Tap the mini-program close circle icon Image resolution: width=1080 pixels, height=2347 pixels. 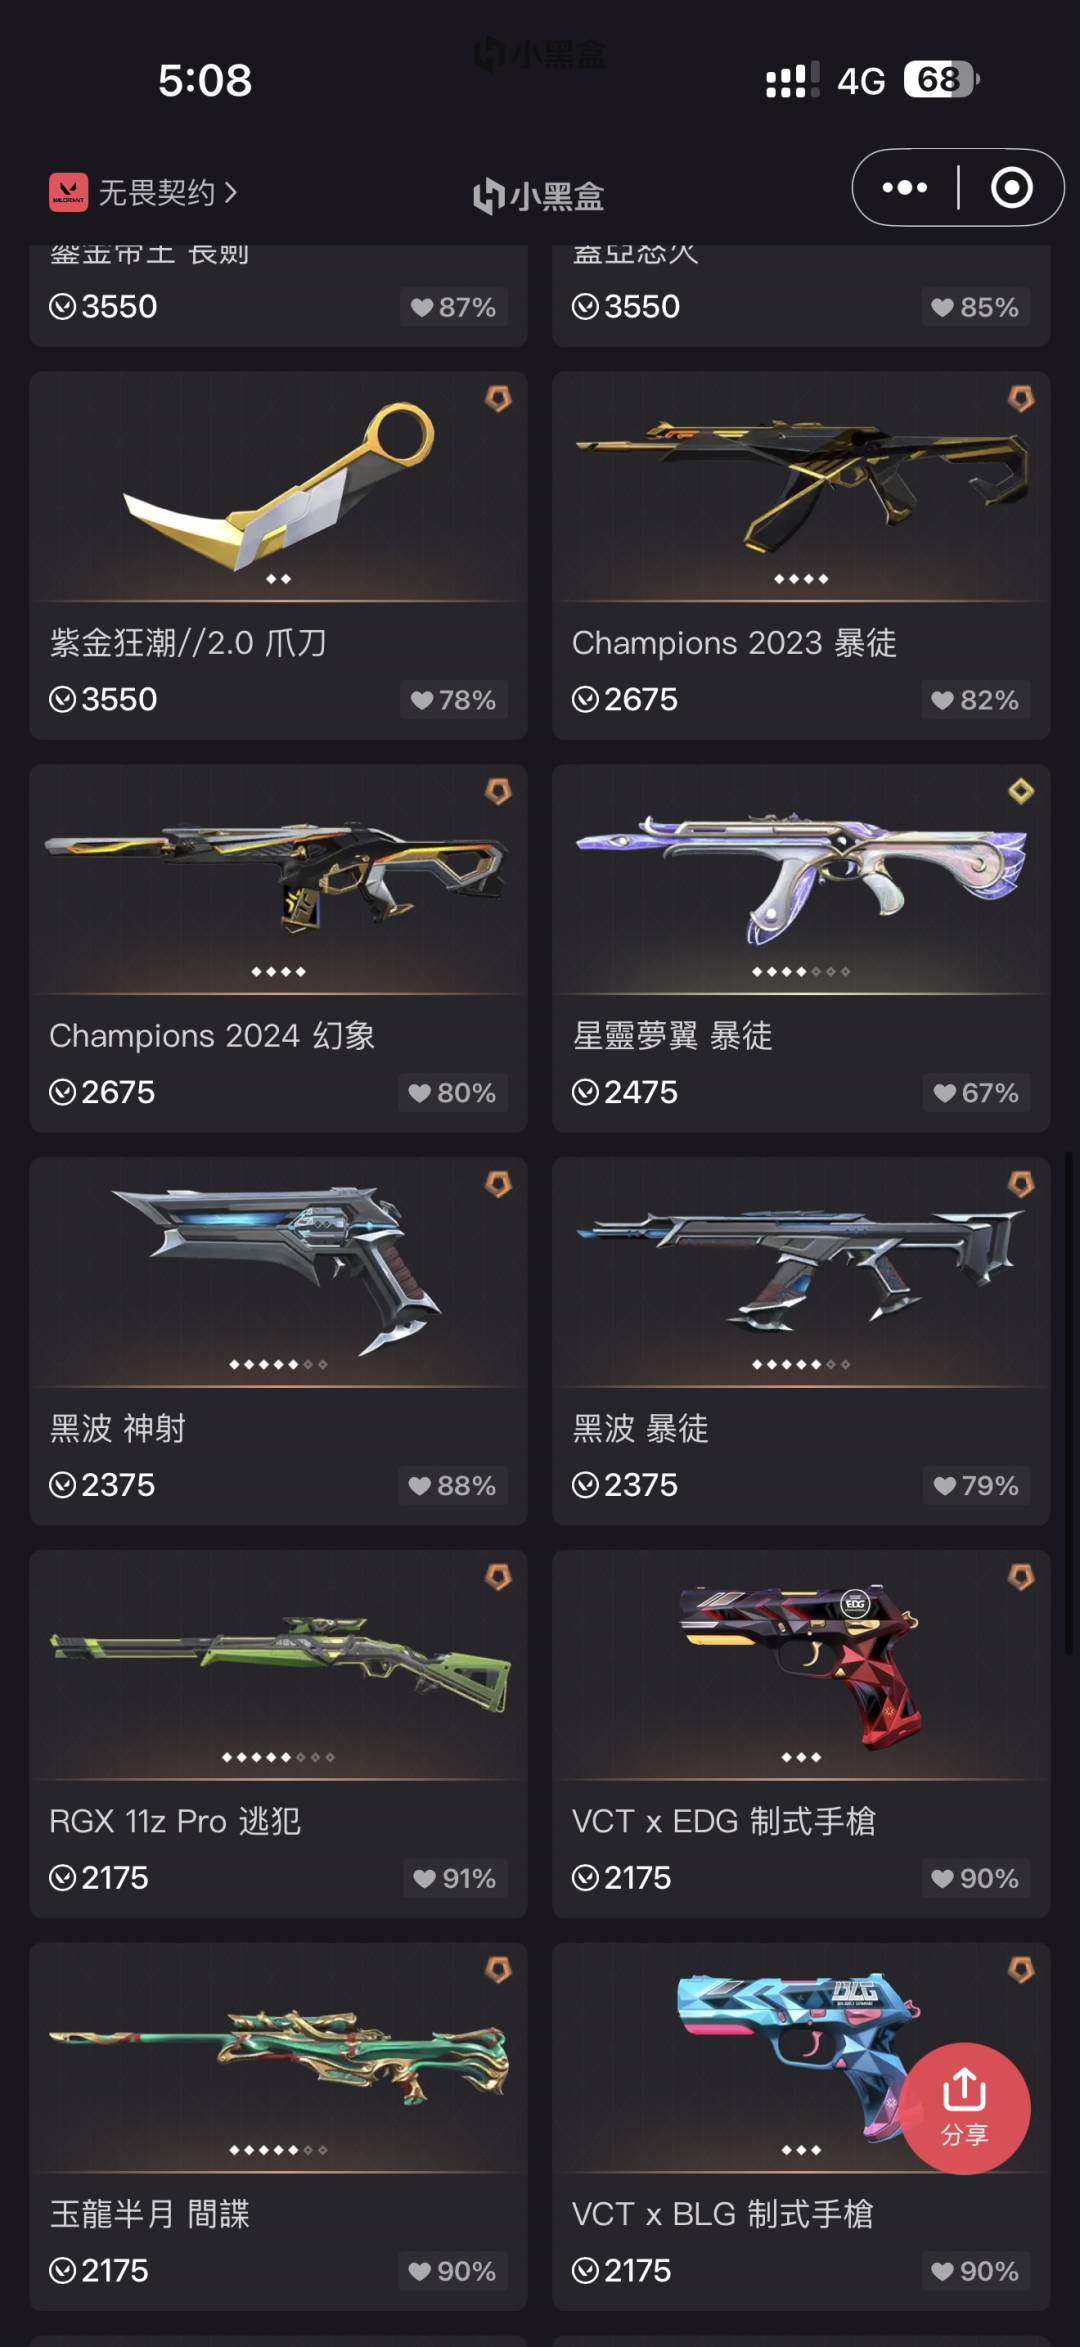click(1011, 187)
